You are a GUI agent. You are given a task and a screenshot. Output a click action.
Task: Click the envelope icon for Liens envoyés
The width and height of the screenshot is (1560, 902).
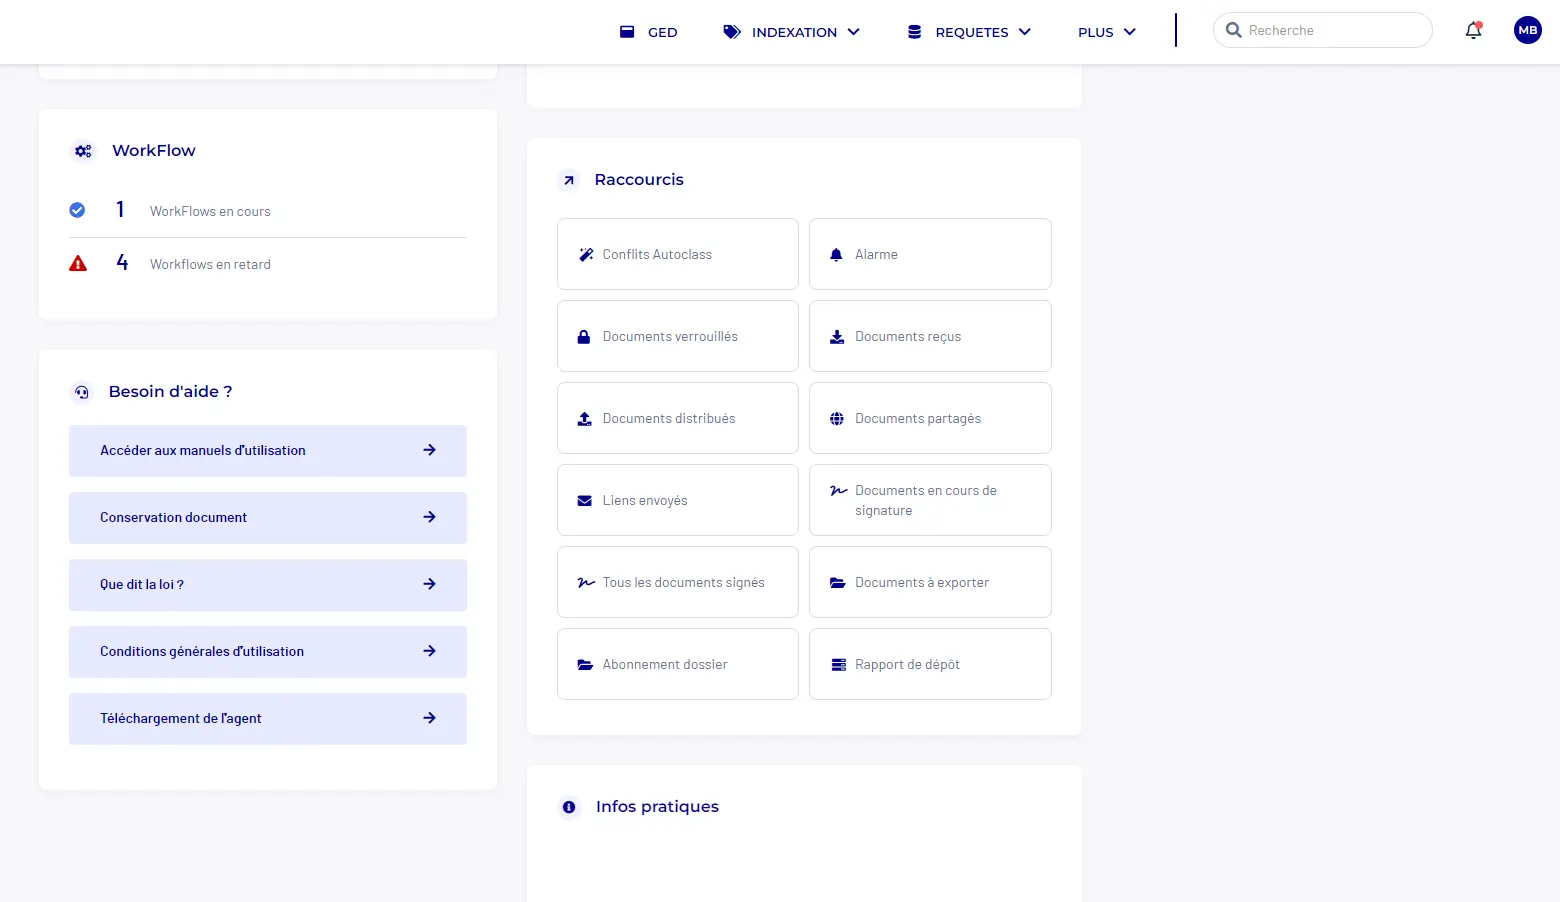[x=584, y=500]
